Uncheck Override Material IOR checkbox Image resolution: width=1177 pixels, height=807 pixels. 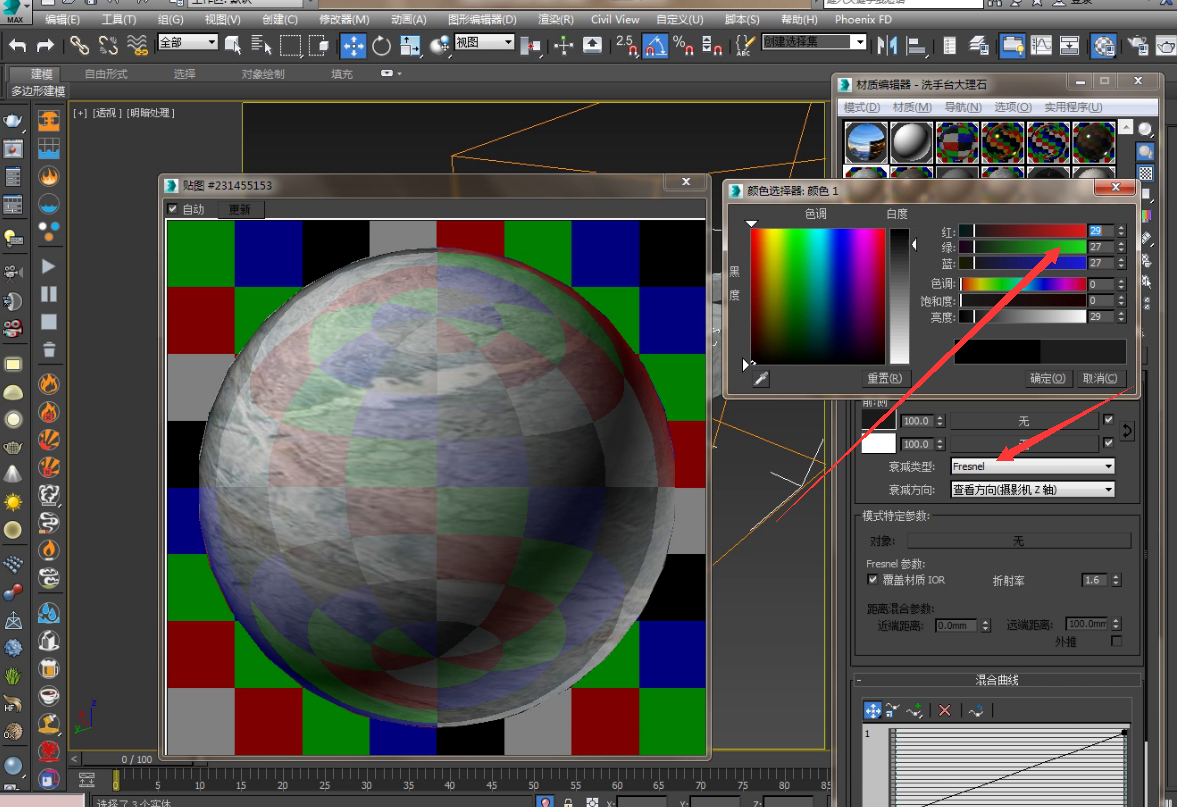point(872,580)
